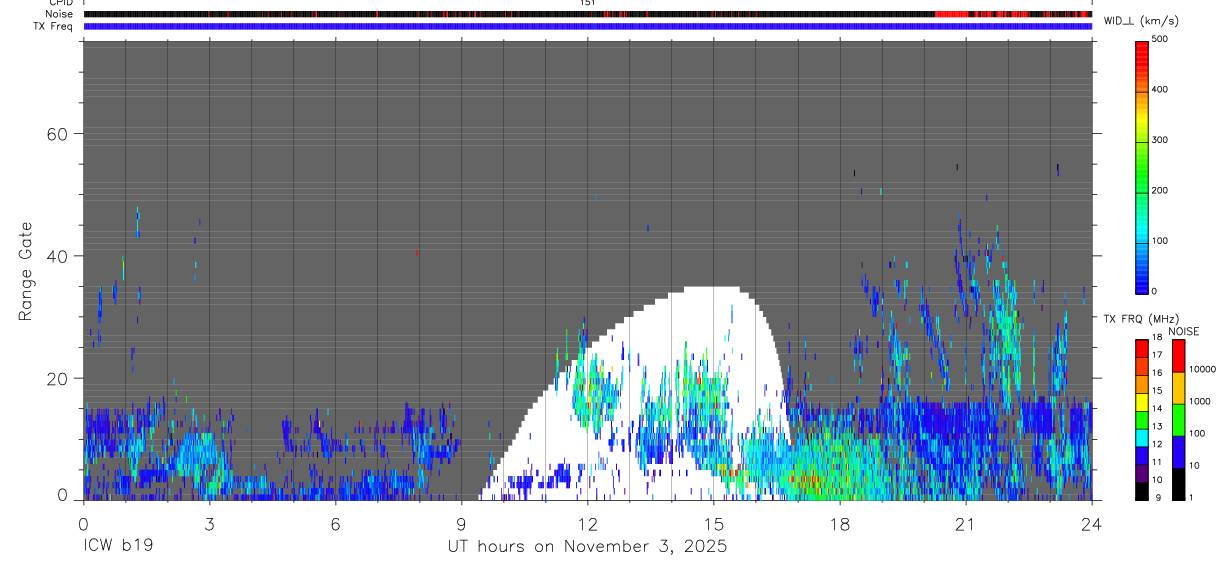
Task: Click the 500 tick on the width colorbar
Action: (x=1161, y=39)
